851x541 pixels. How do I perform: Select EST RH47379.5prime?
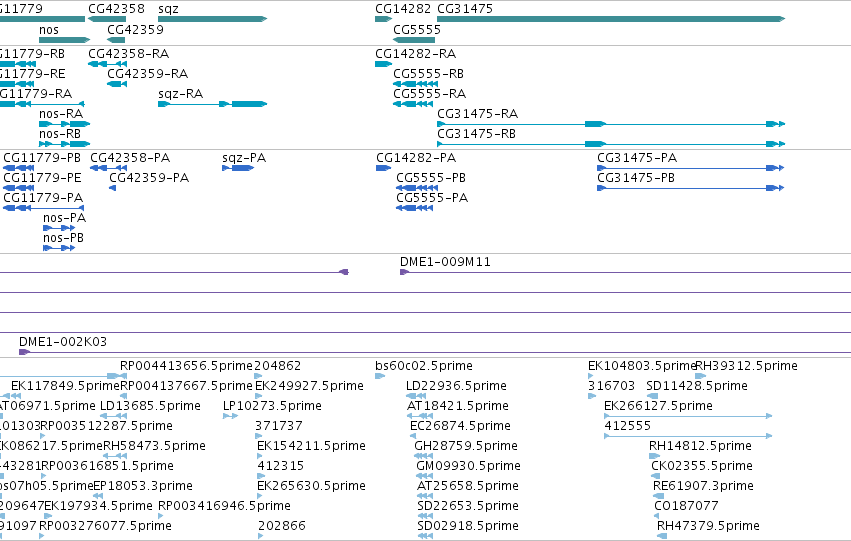708,526
